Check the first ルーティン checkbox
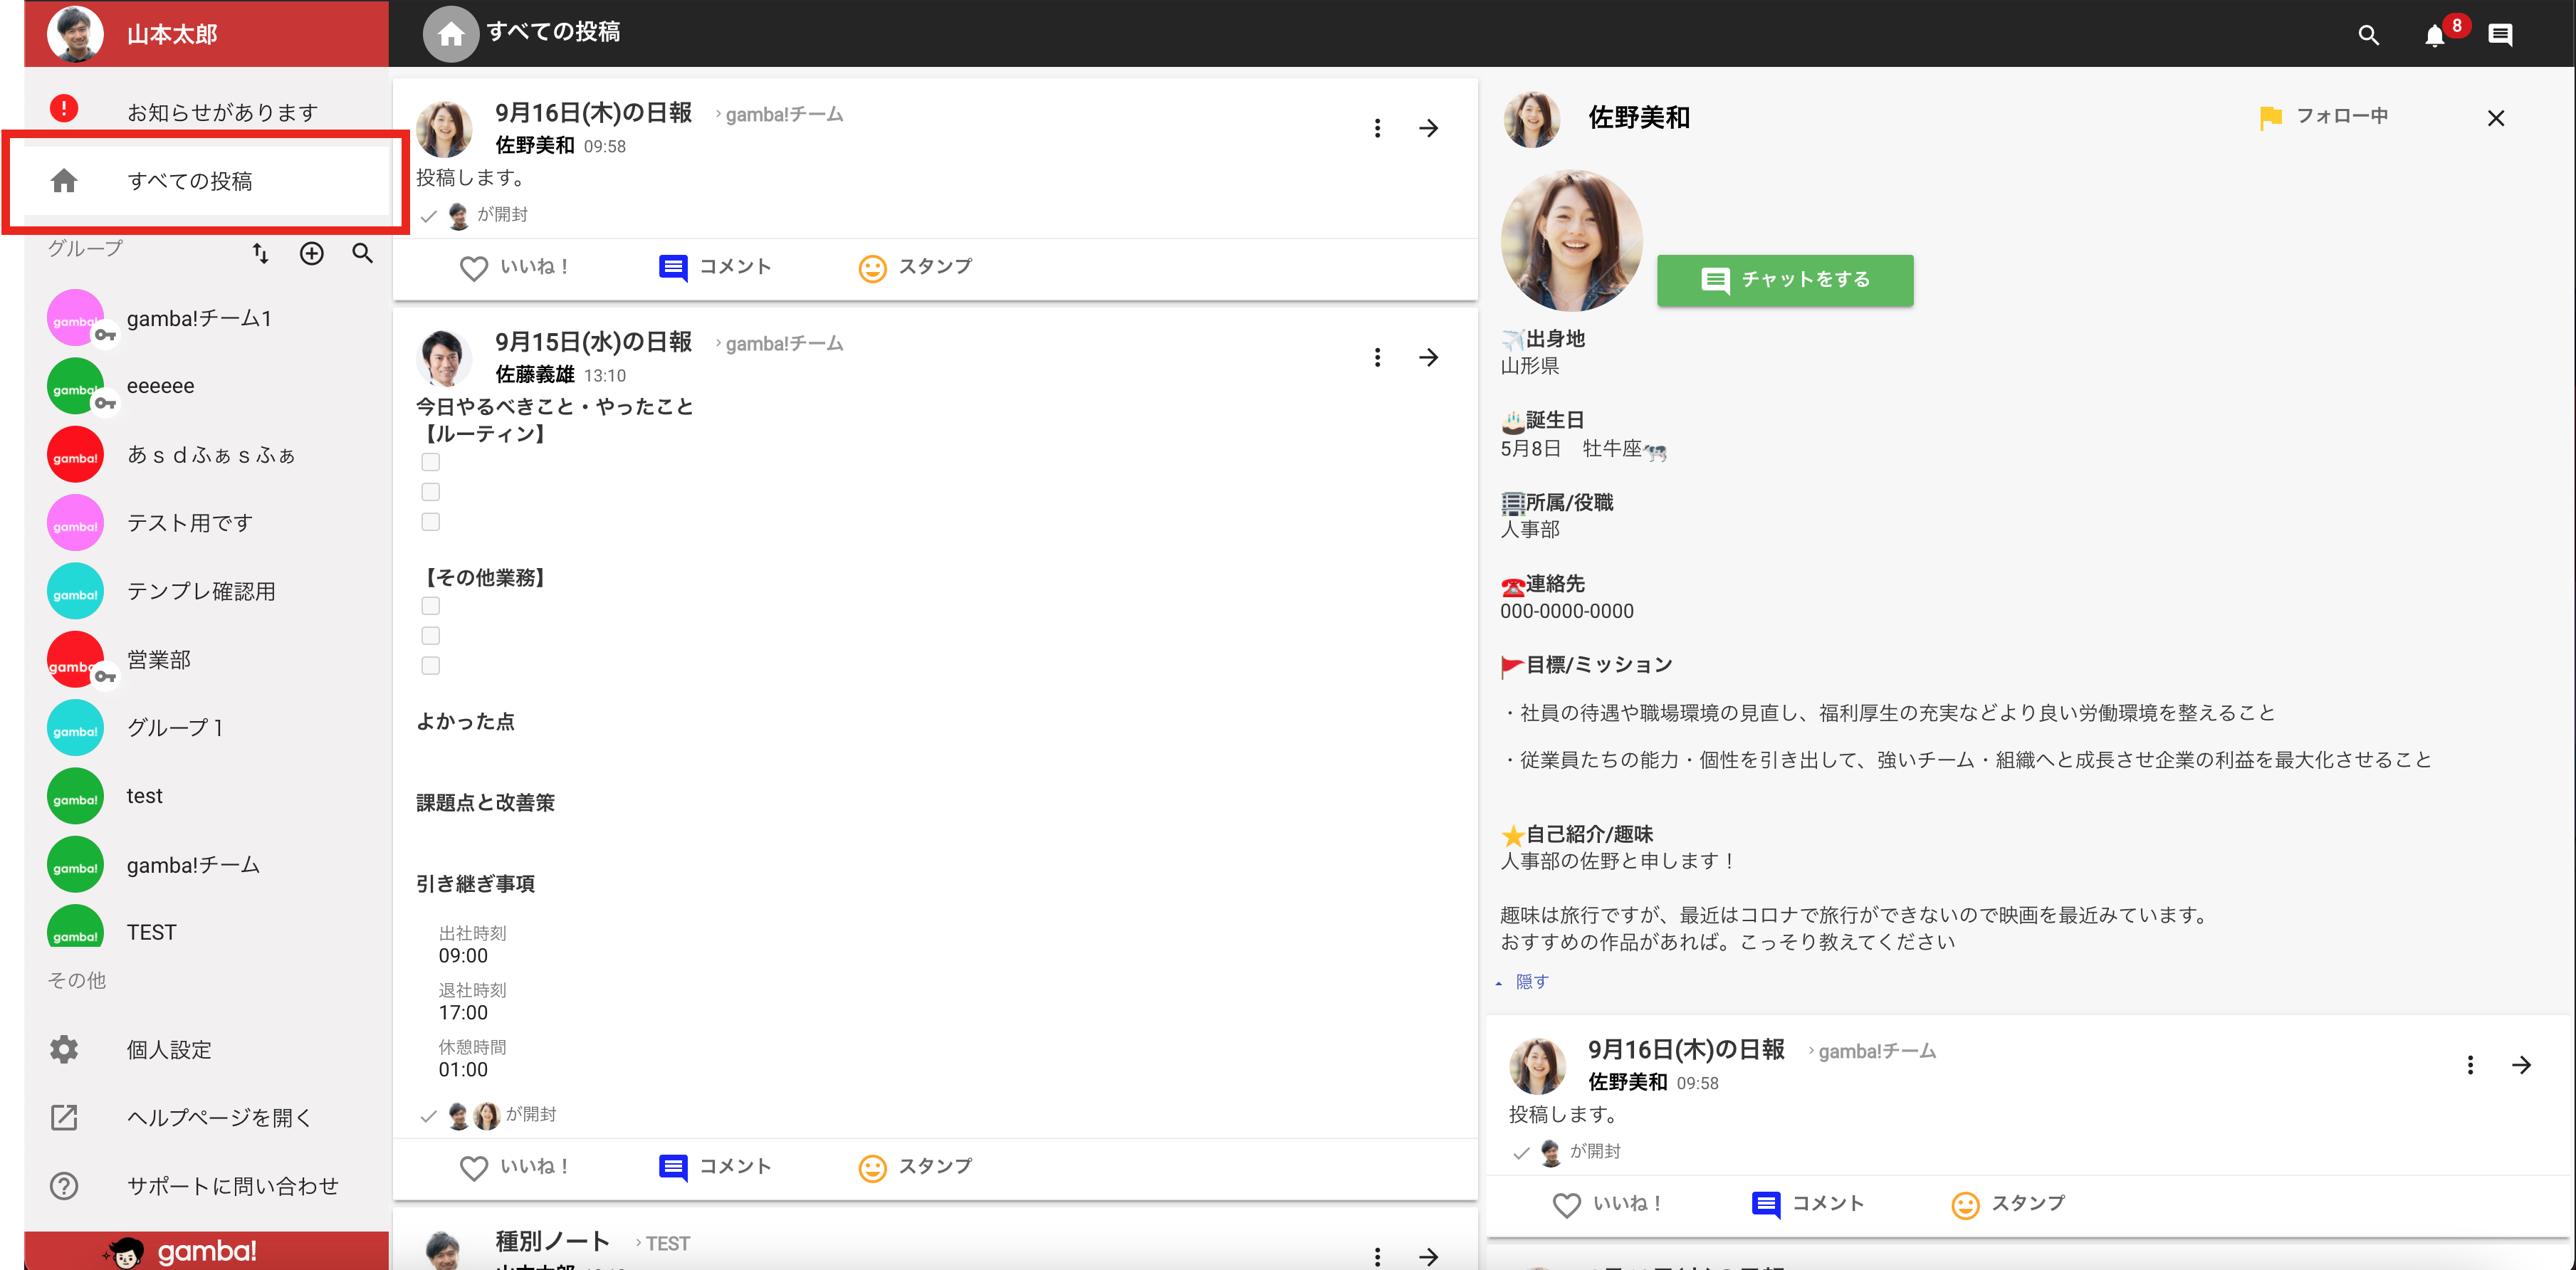Screen dimensions: 2576x1270 [431, 462]
